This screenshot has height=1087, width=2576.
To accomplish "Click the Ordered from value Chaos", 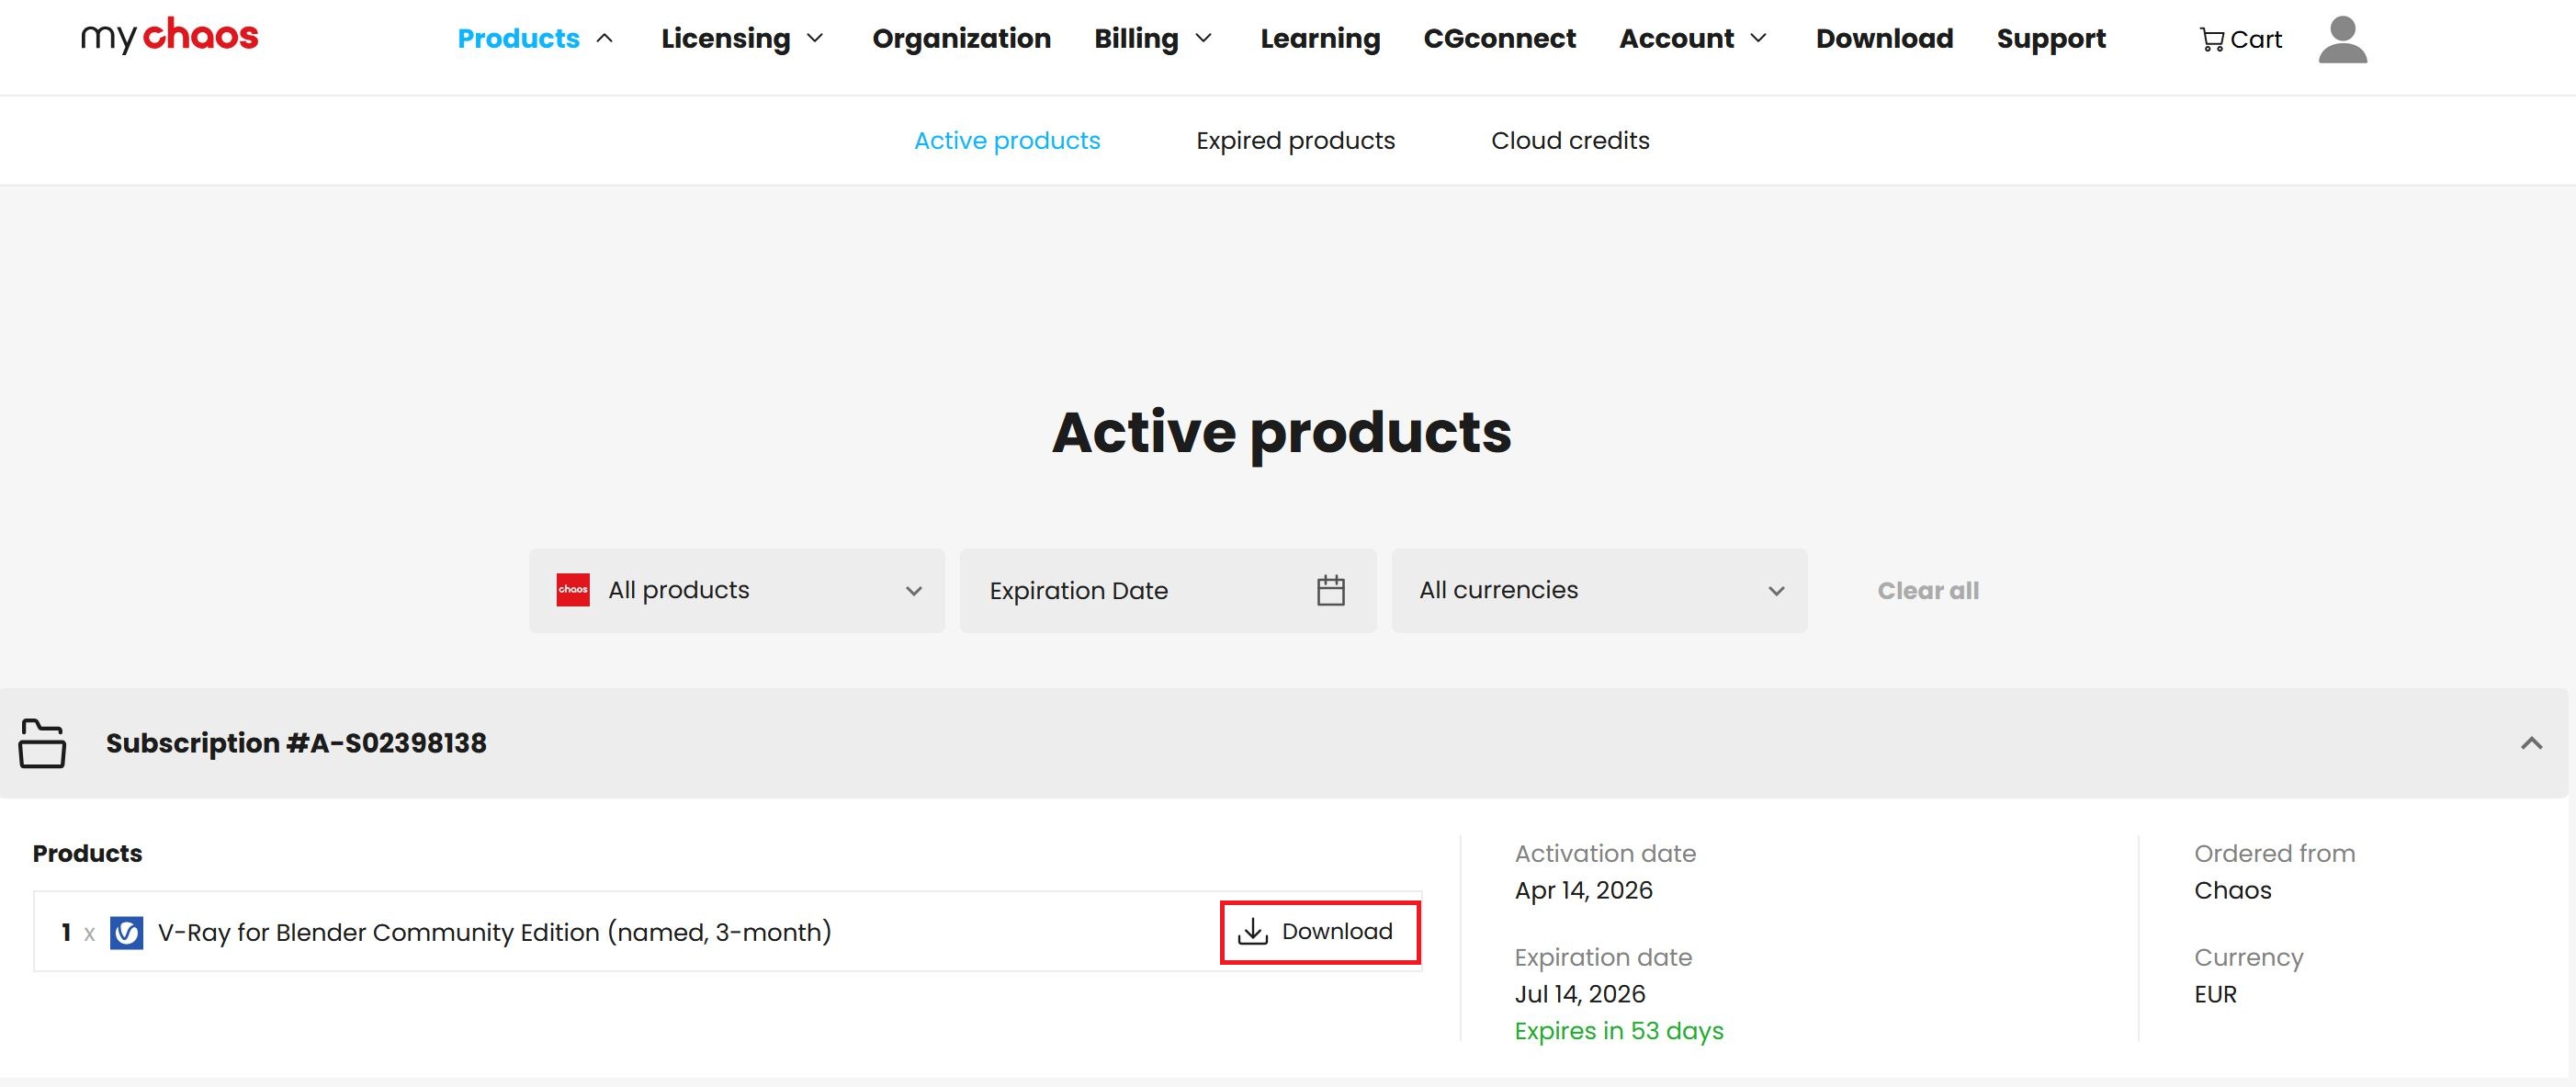I will [2232, 890].
